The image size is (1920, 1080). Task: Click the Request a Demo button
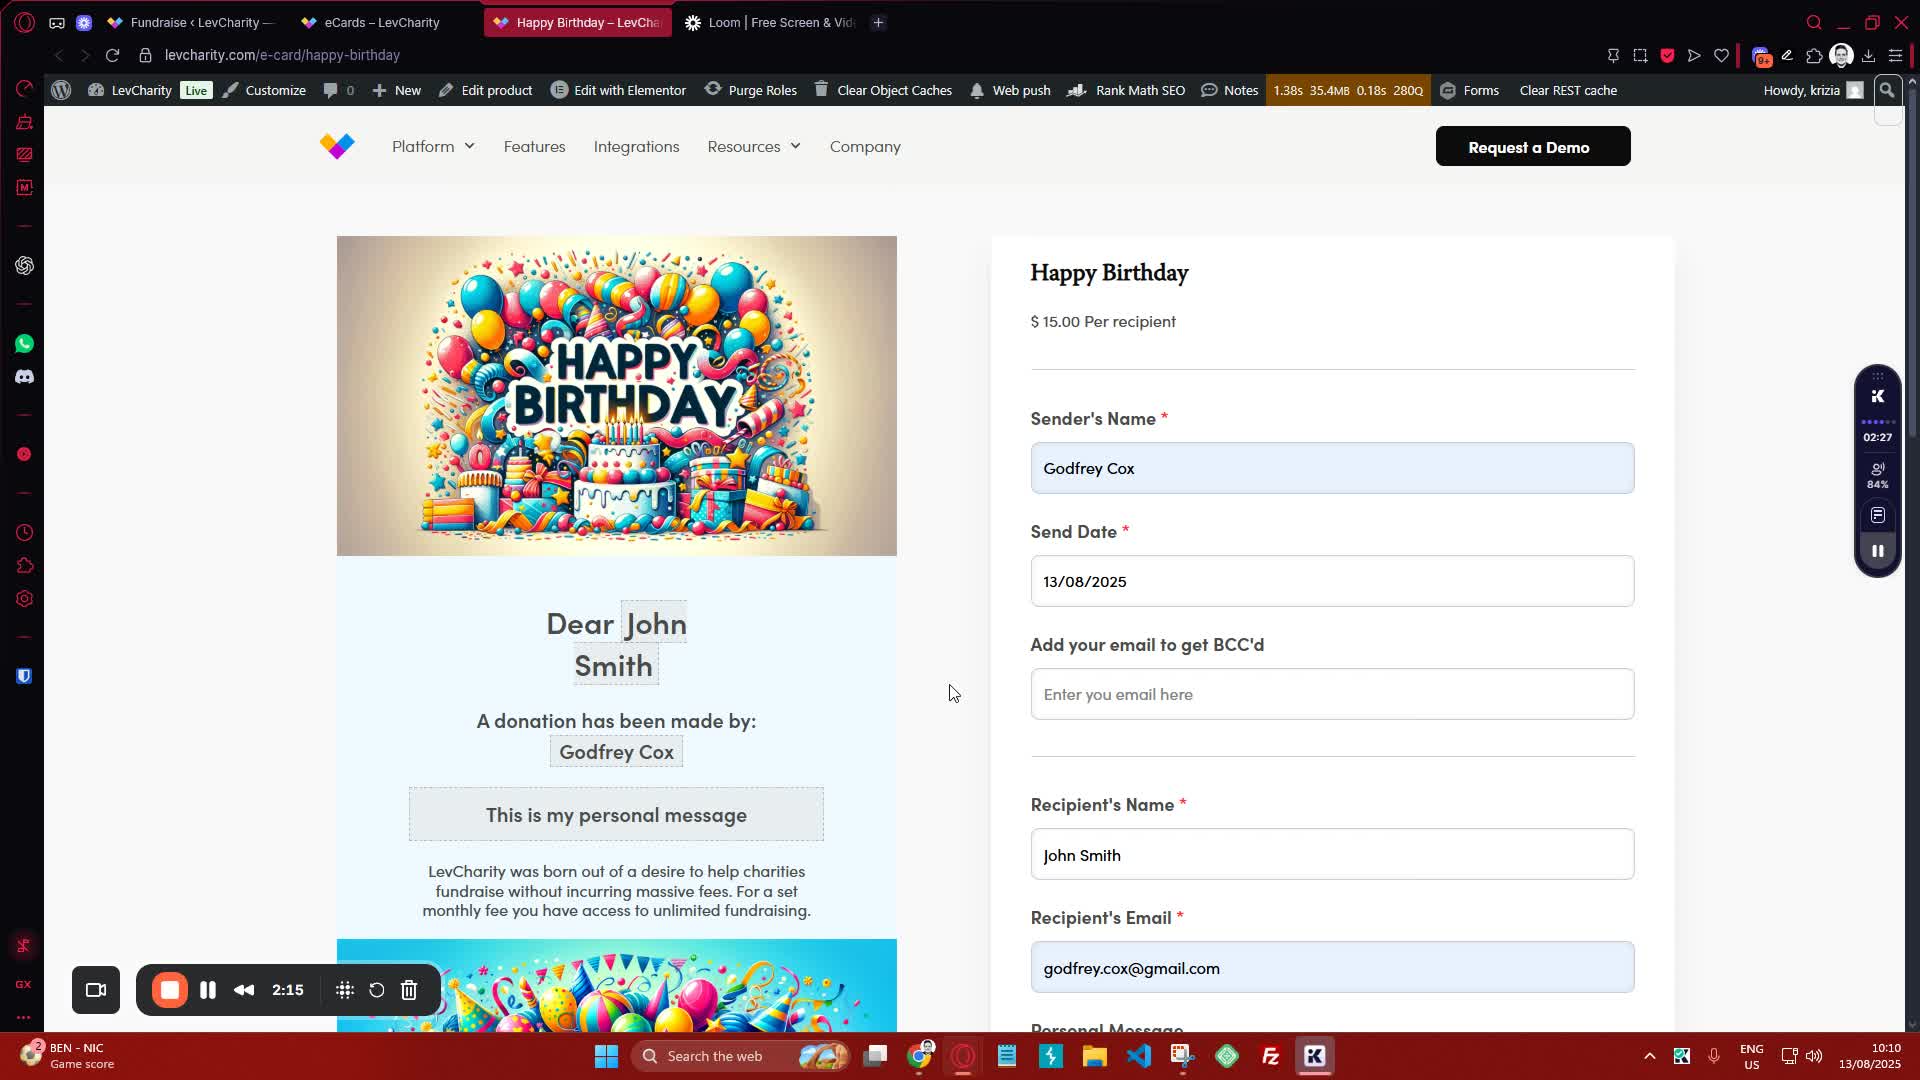coord(1532,146)
